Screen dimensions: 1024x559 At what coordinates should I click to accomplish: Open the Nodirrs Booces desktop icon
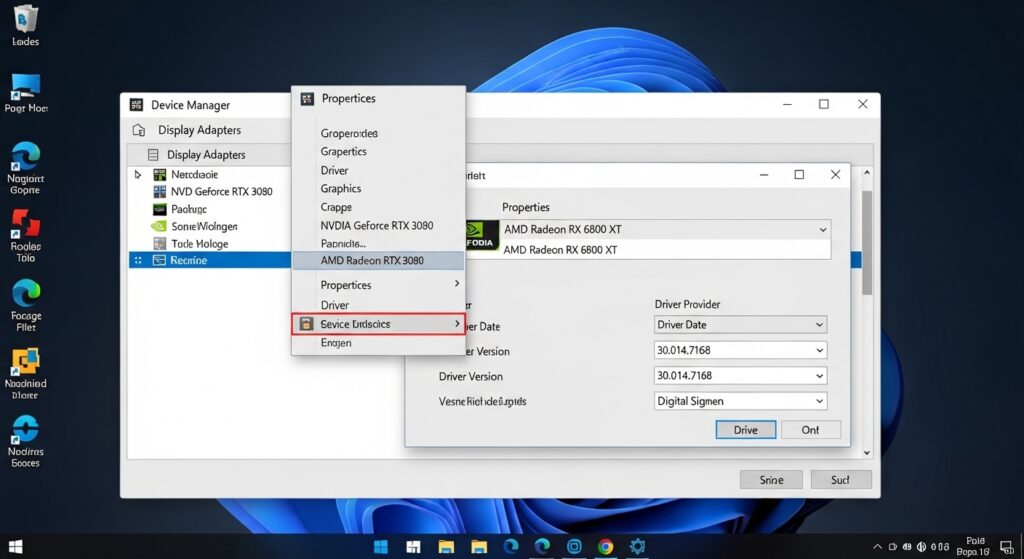(x=25, y=442)
